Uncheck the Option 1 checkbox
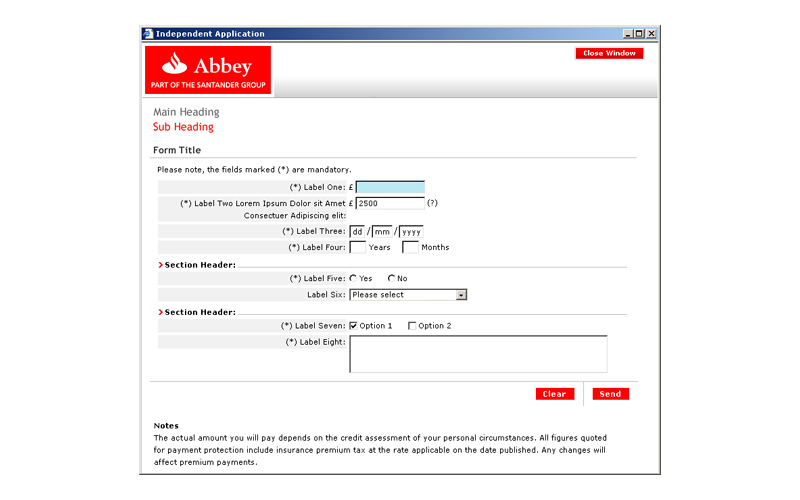Viewport: 800px width, 500px height. pyautogui.click(x=353, y=326)
